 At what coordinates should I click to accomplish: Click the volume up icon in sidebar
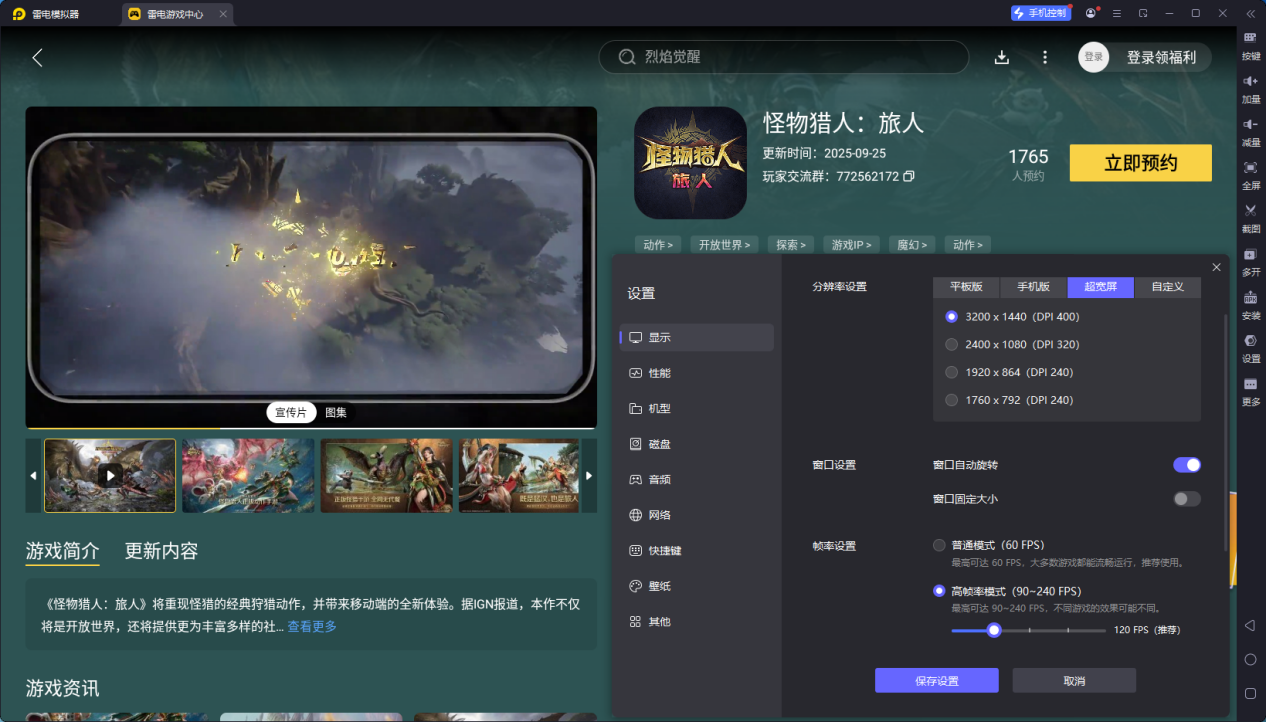[x=1250, y=81]
